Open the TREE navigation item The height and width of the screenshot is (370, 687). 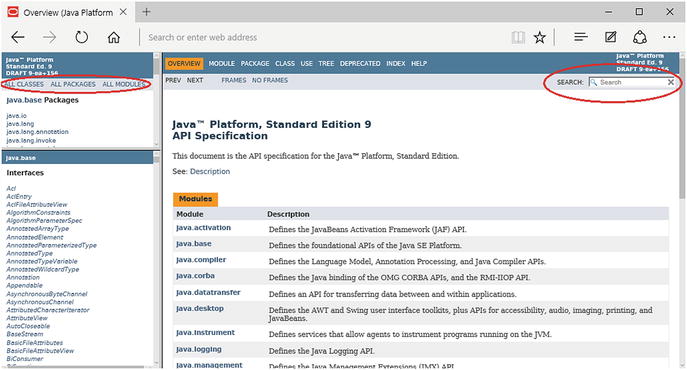coord(326,64)
